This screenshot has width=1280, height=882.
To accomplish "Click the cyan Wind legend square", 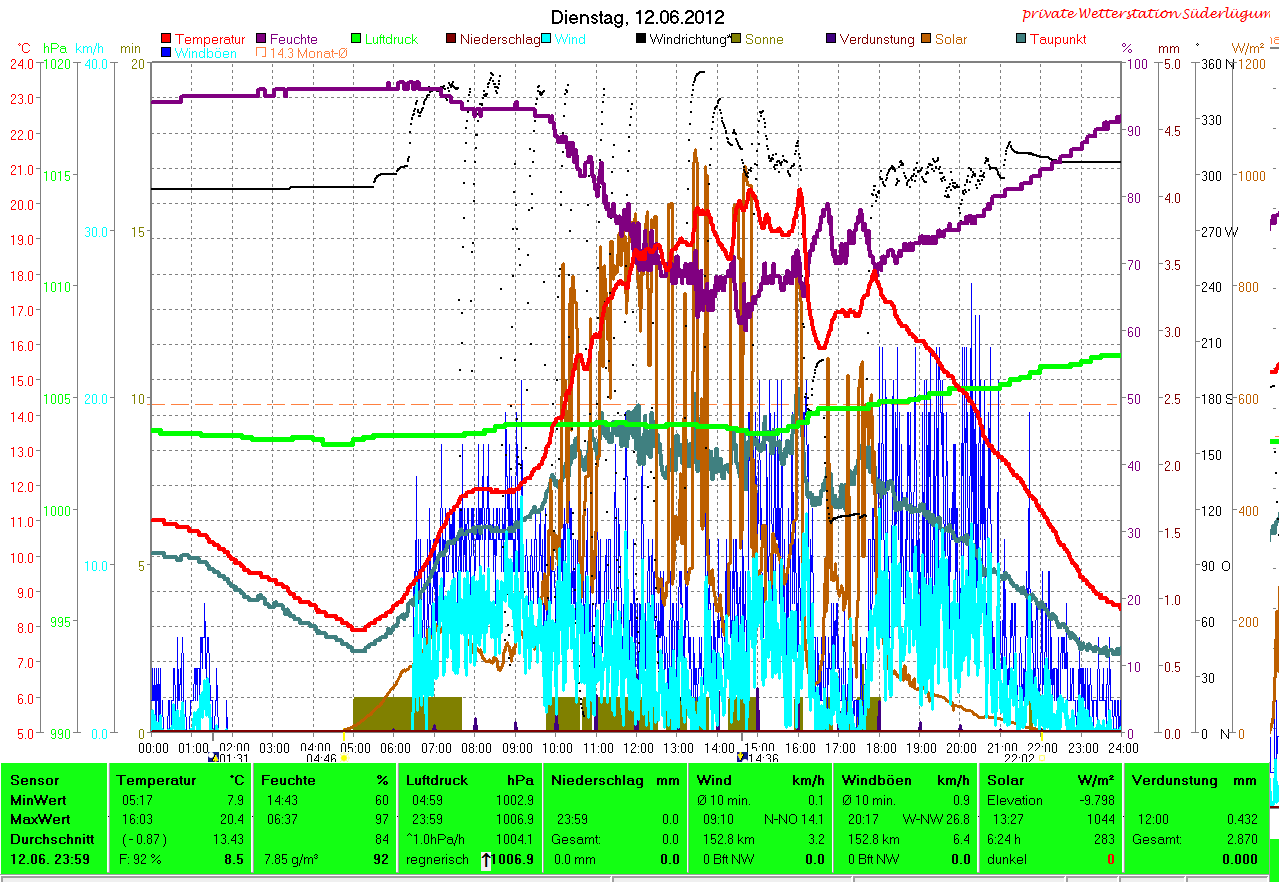I will 546,40.
